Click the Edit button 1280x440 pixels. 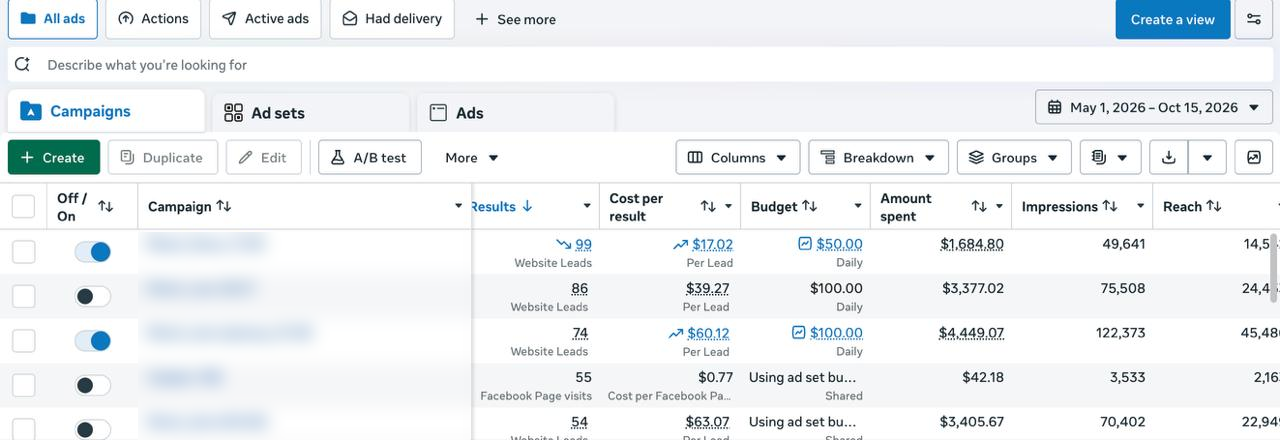click(x=264, y=158)
